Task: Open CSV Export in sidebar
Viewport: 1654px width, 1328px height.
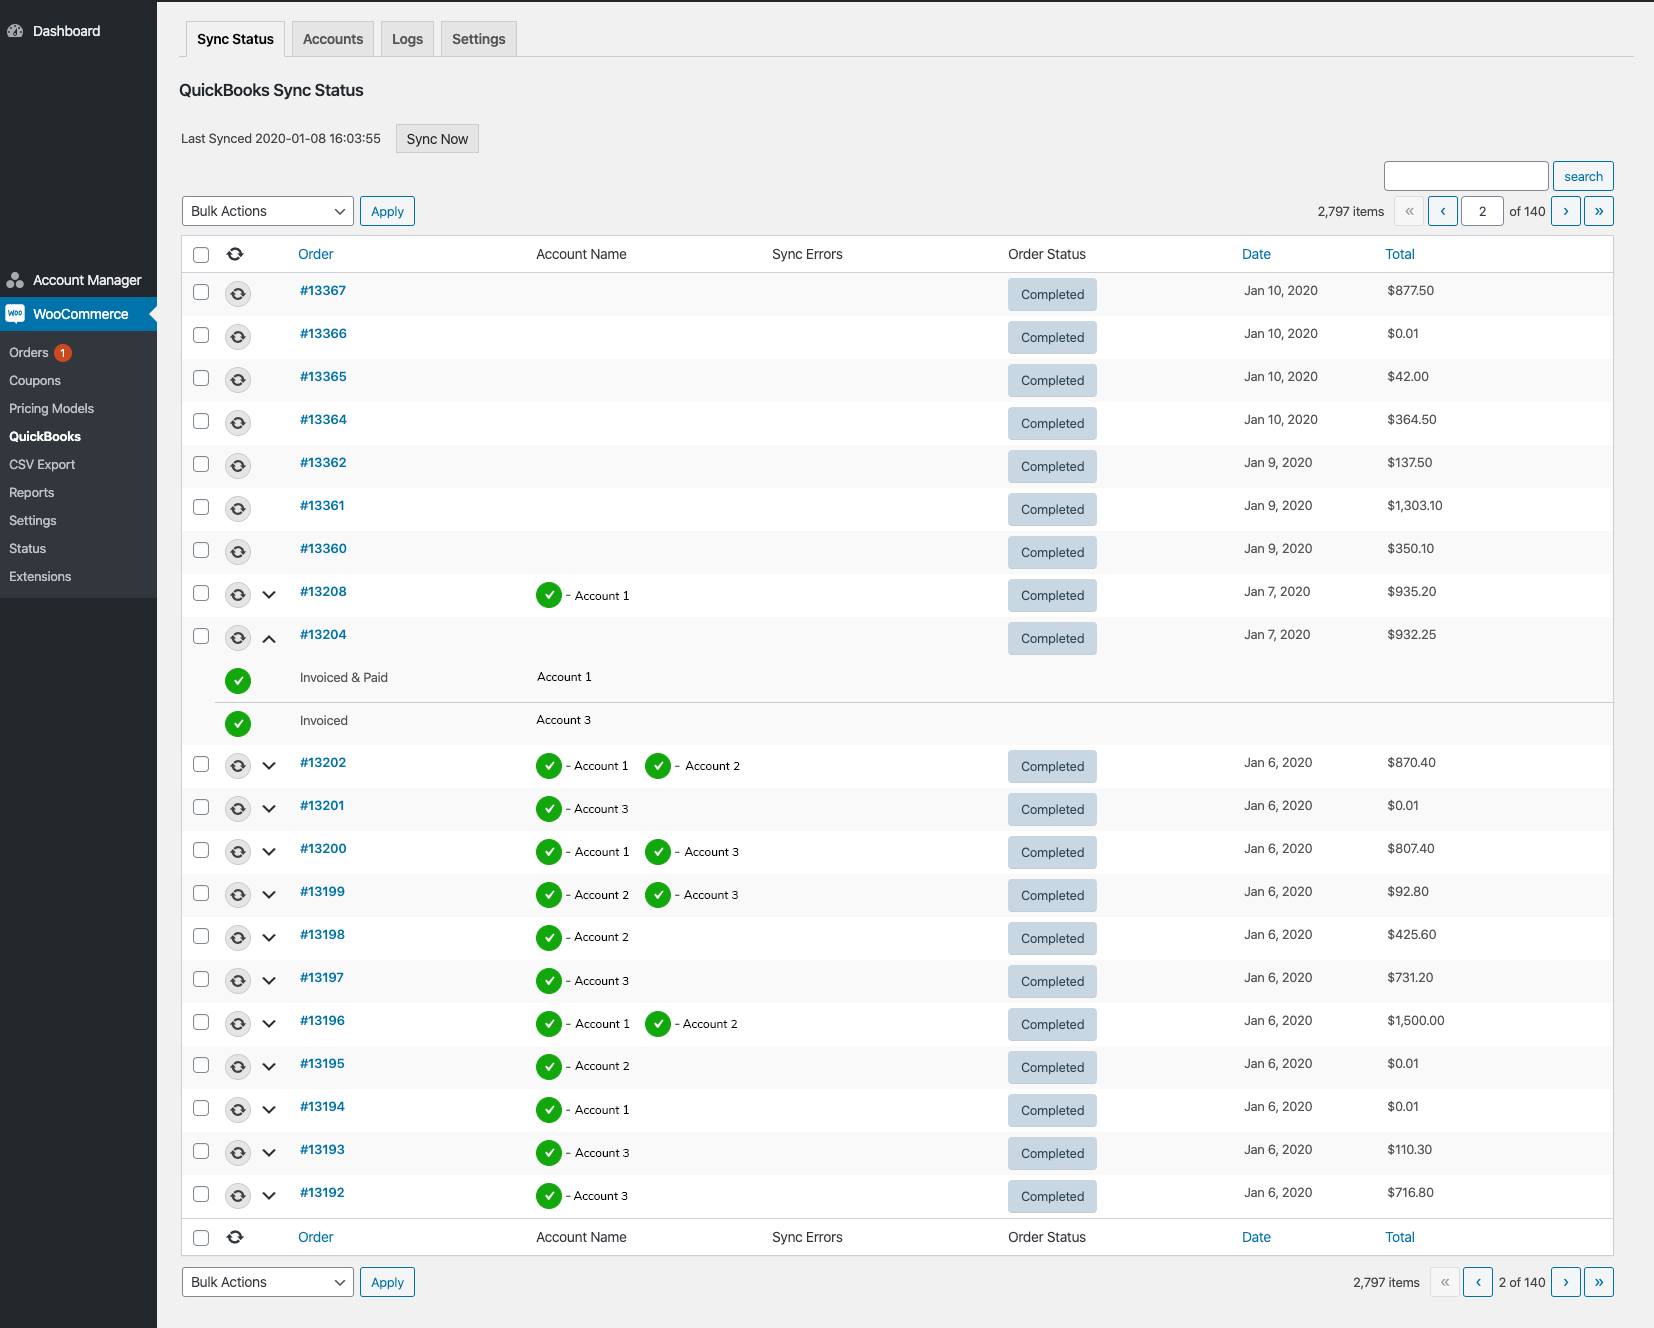Action: tap(42, 464)
